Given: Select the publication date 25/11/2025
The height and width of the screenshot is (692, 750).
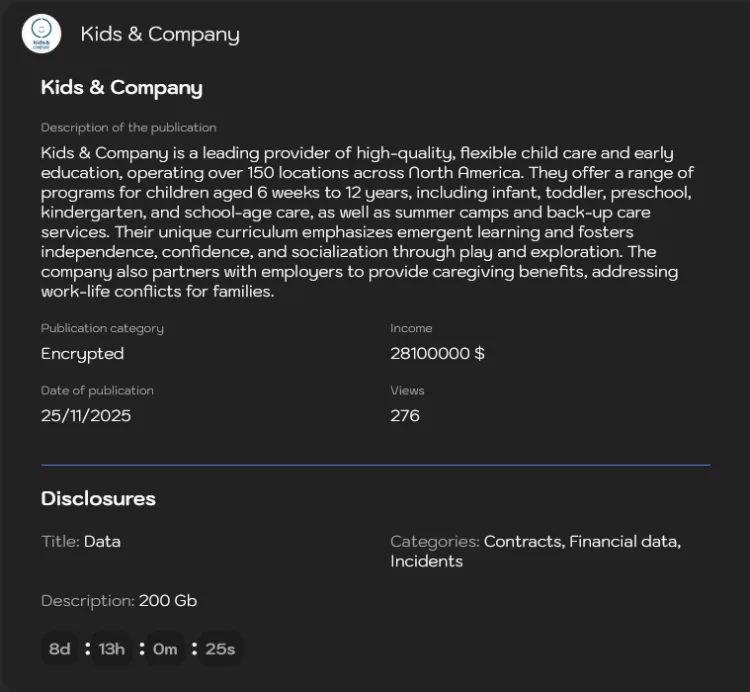Looking at the screenshot, I should pos(86,415).
